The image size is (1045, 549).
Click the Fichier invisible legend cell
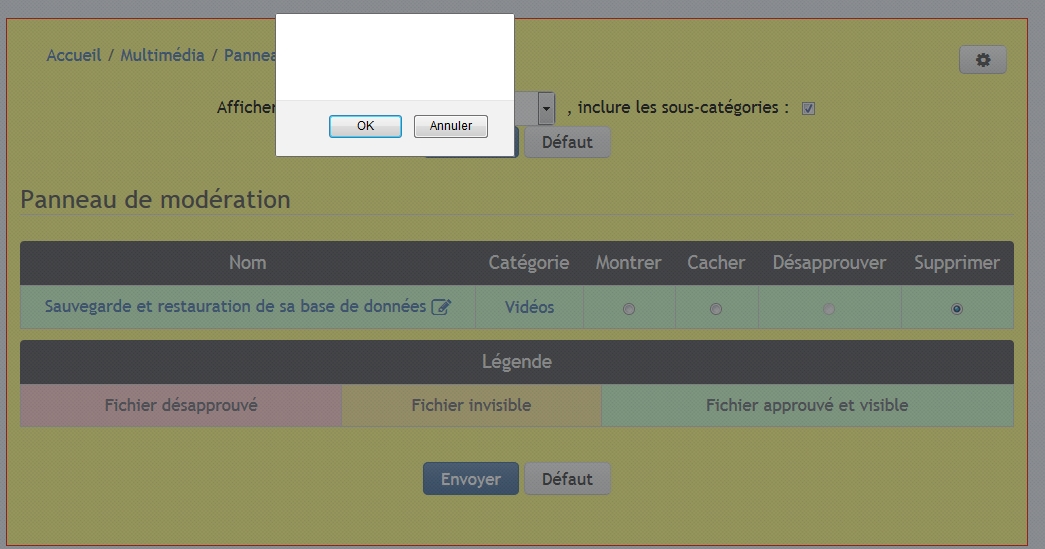tap(471, 405)
